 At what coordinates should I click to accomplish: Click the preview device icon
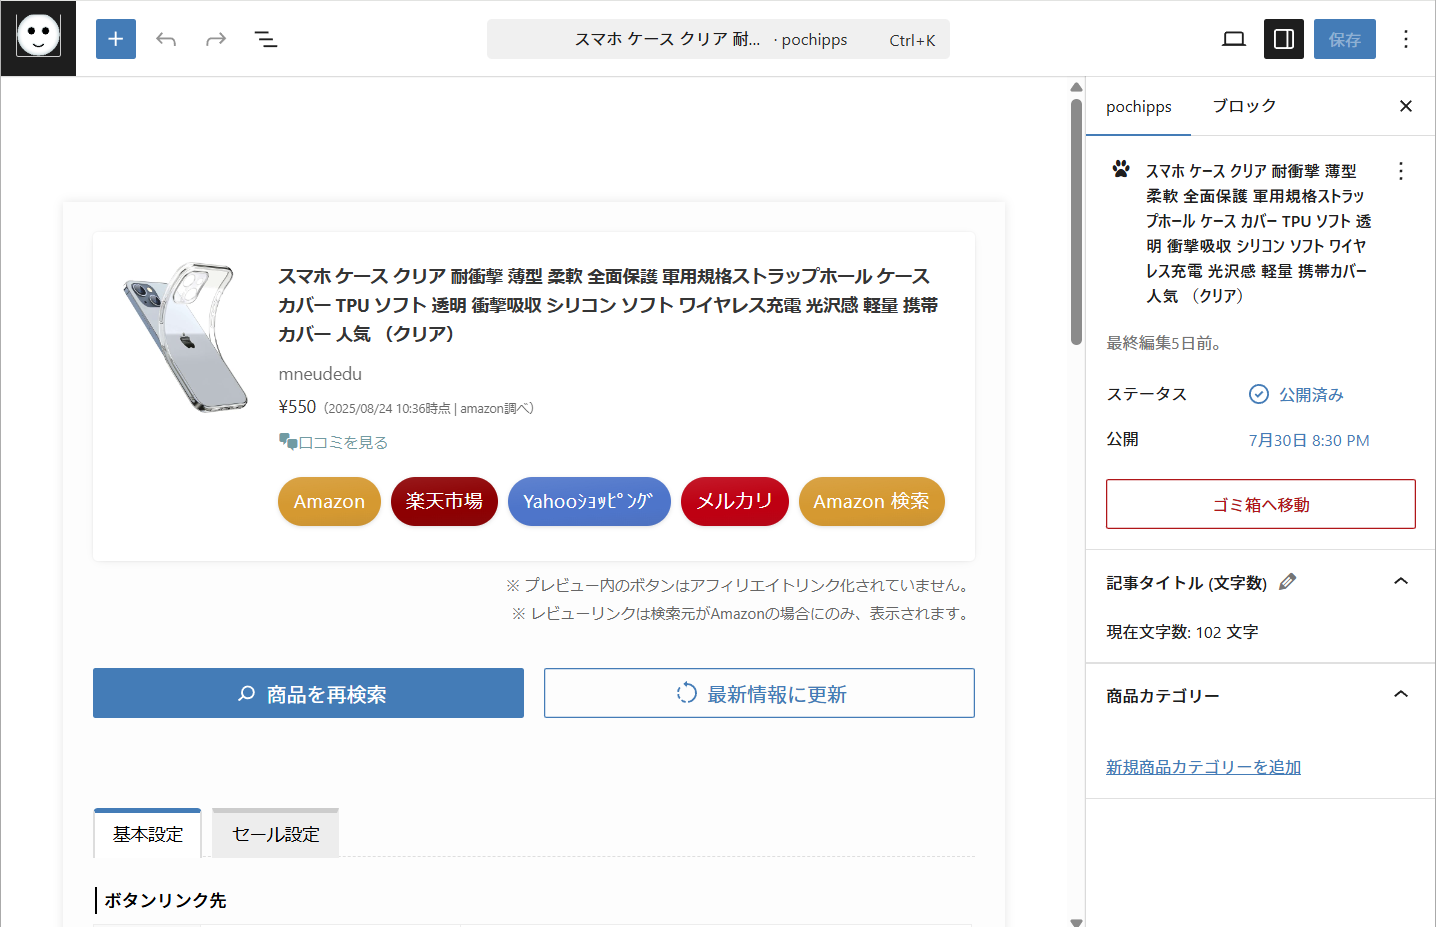[x=1234, y=39]
